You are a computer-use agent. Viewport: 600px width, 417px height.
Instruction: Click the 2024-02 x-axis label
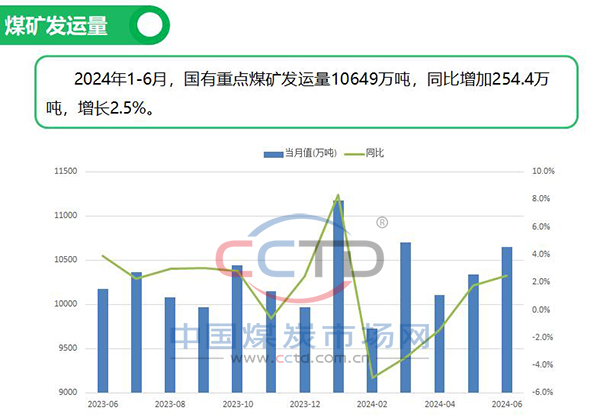372,404
